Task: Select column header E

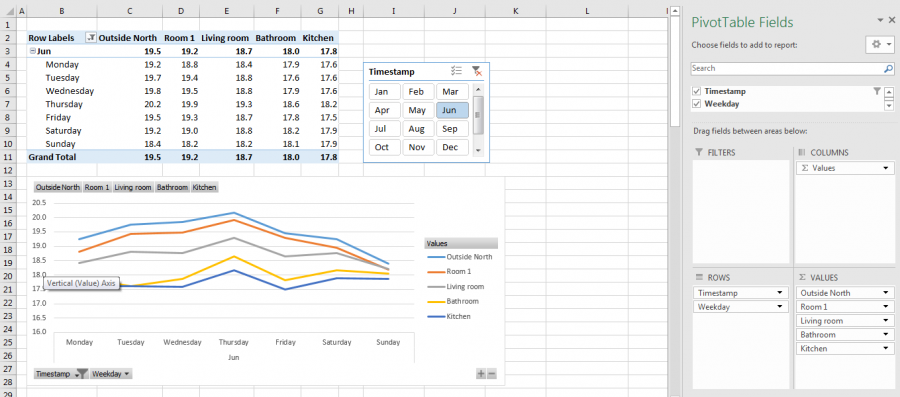Action: coord(227,11)
